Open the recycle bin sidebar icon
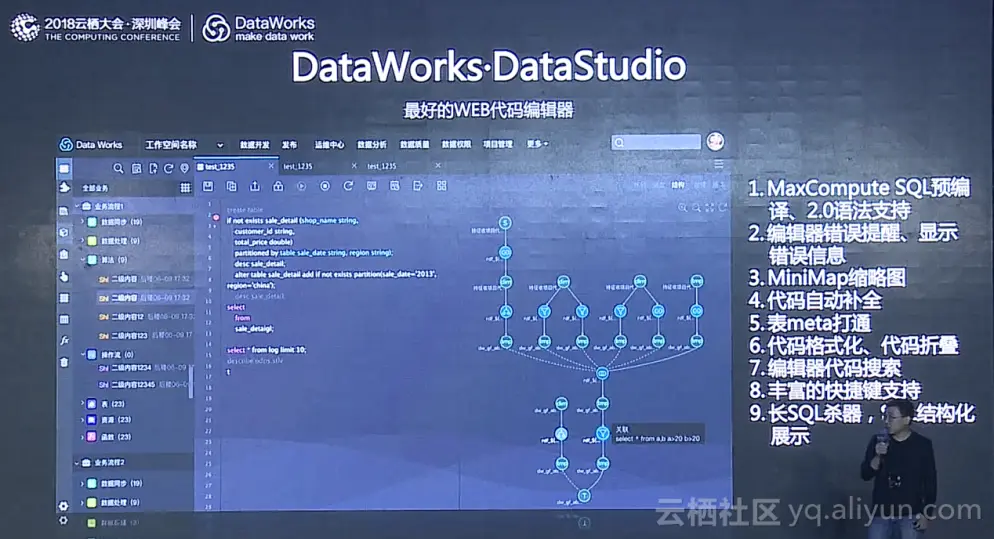The height and width of the screenshot is (539, 994). coord(64,362)
